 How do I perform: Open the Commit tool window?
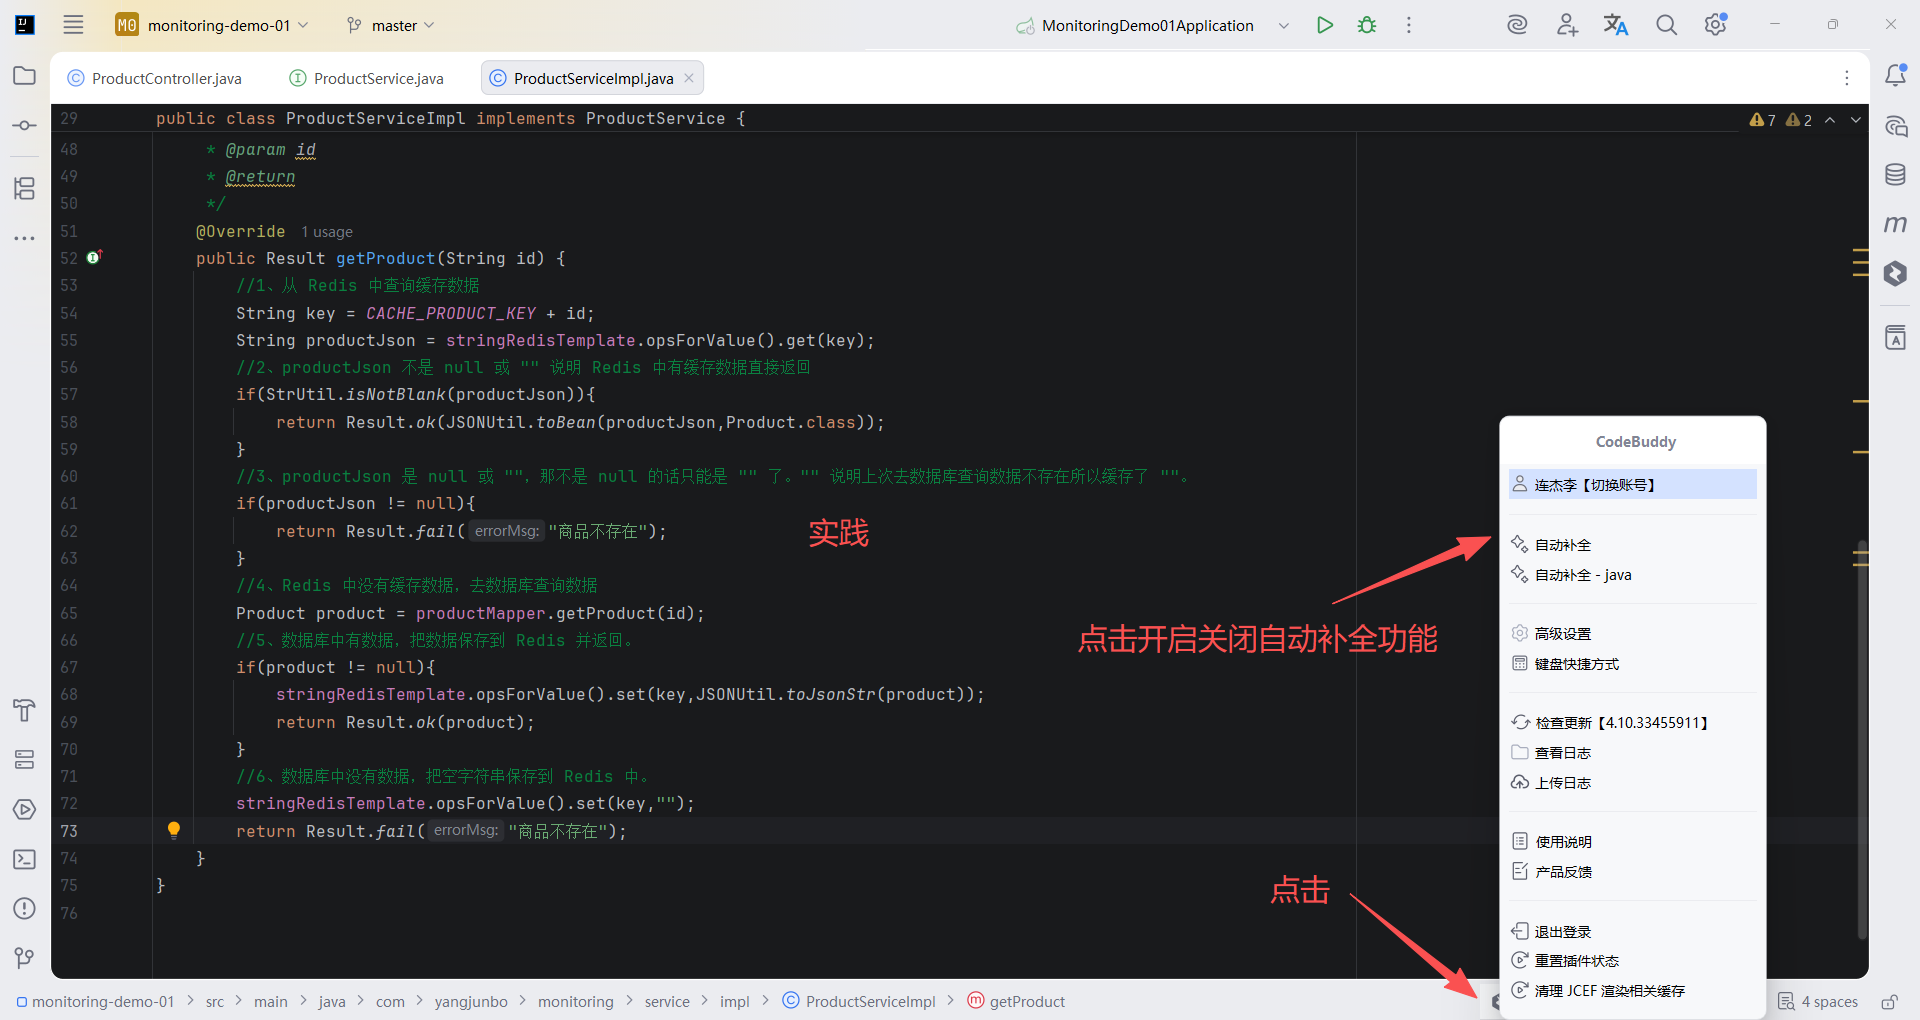pos(25,125)
